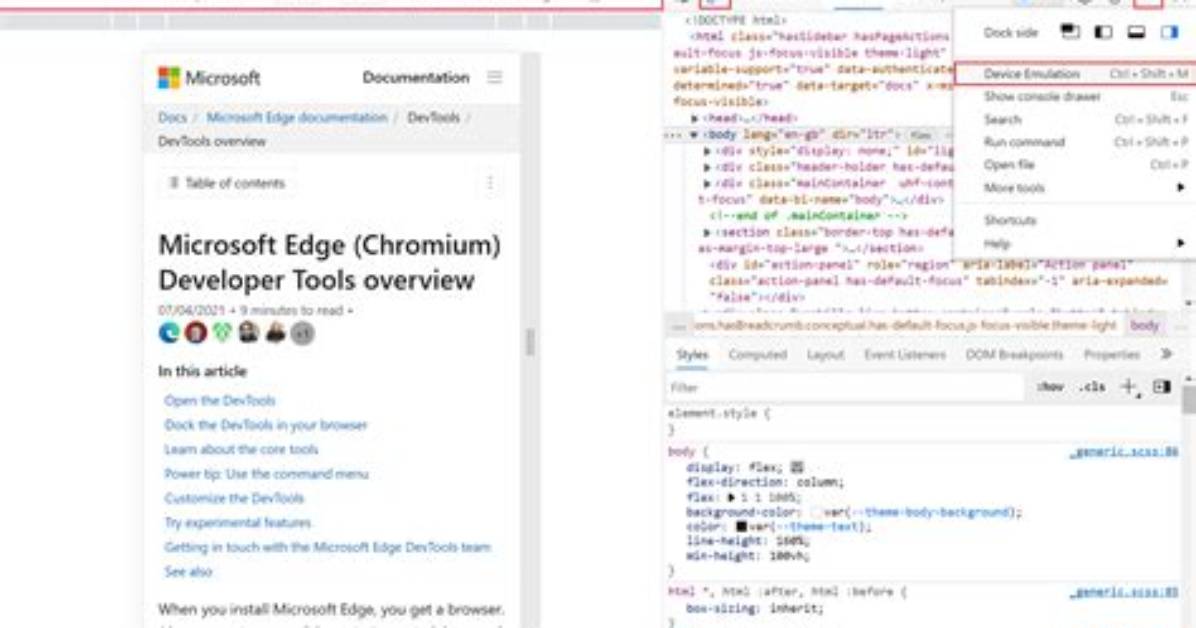This screenshot has width=1196, height=628.
Task: Toggle the .cls element classes panel
Action: pyautogui.click(x=1092, y=388)
